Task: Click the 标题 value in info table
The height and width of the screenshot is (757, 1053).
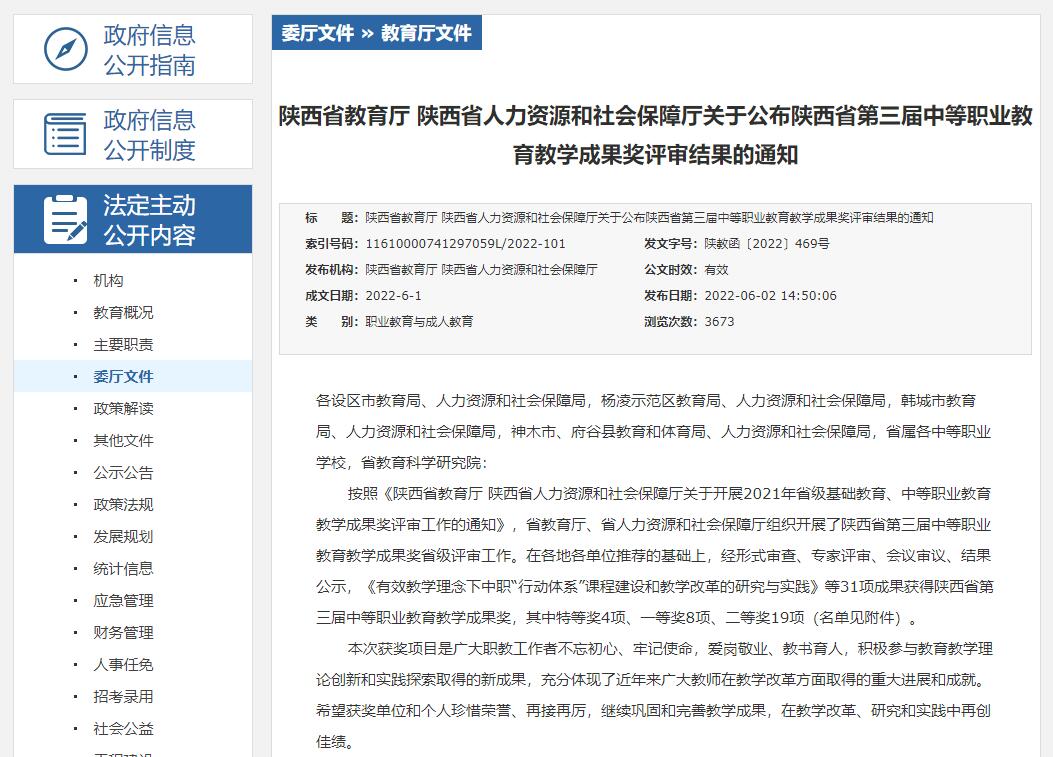Action: click(649, 218)
